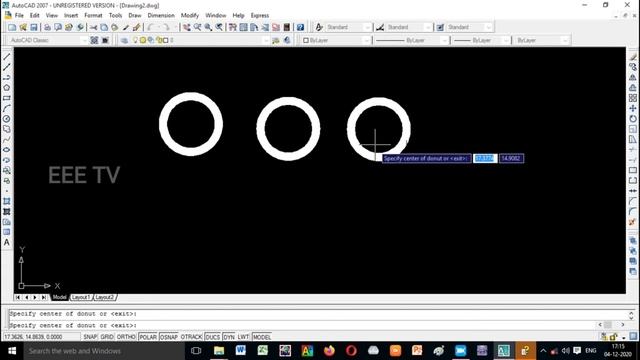
Task: Select the Move modify tool
Action: click(x=633, y=109)
